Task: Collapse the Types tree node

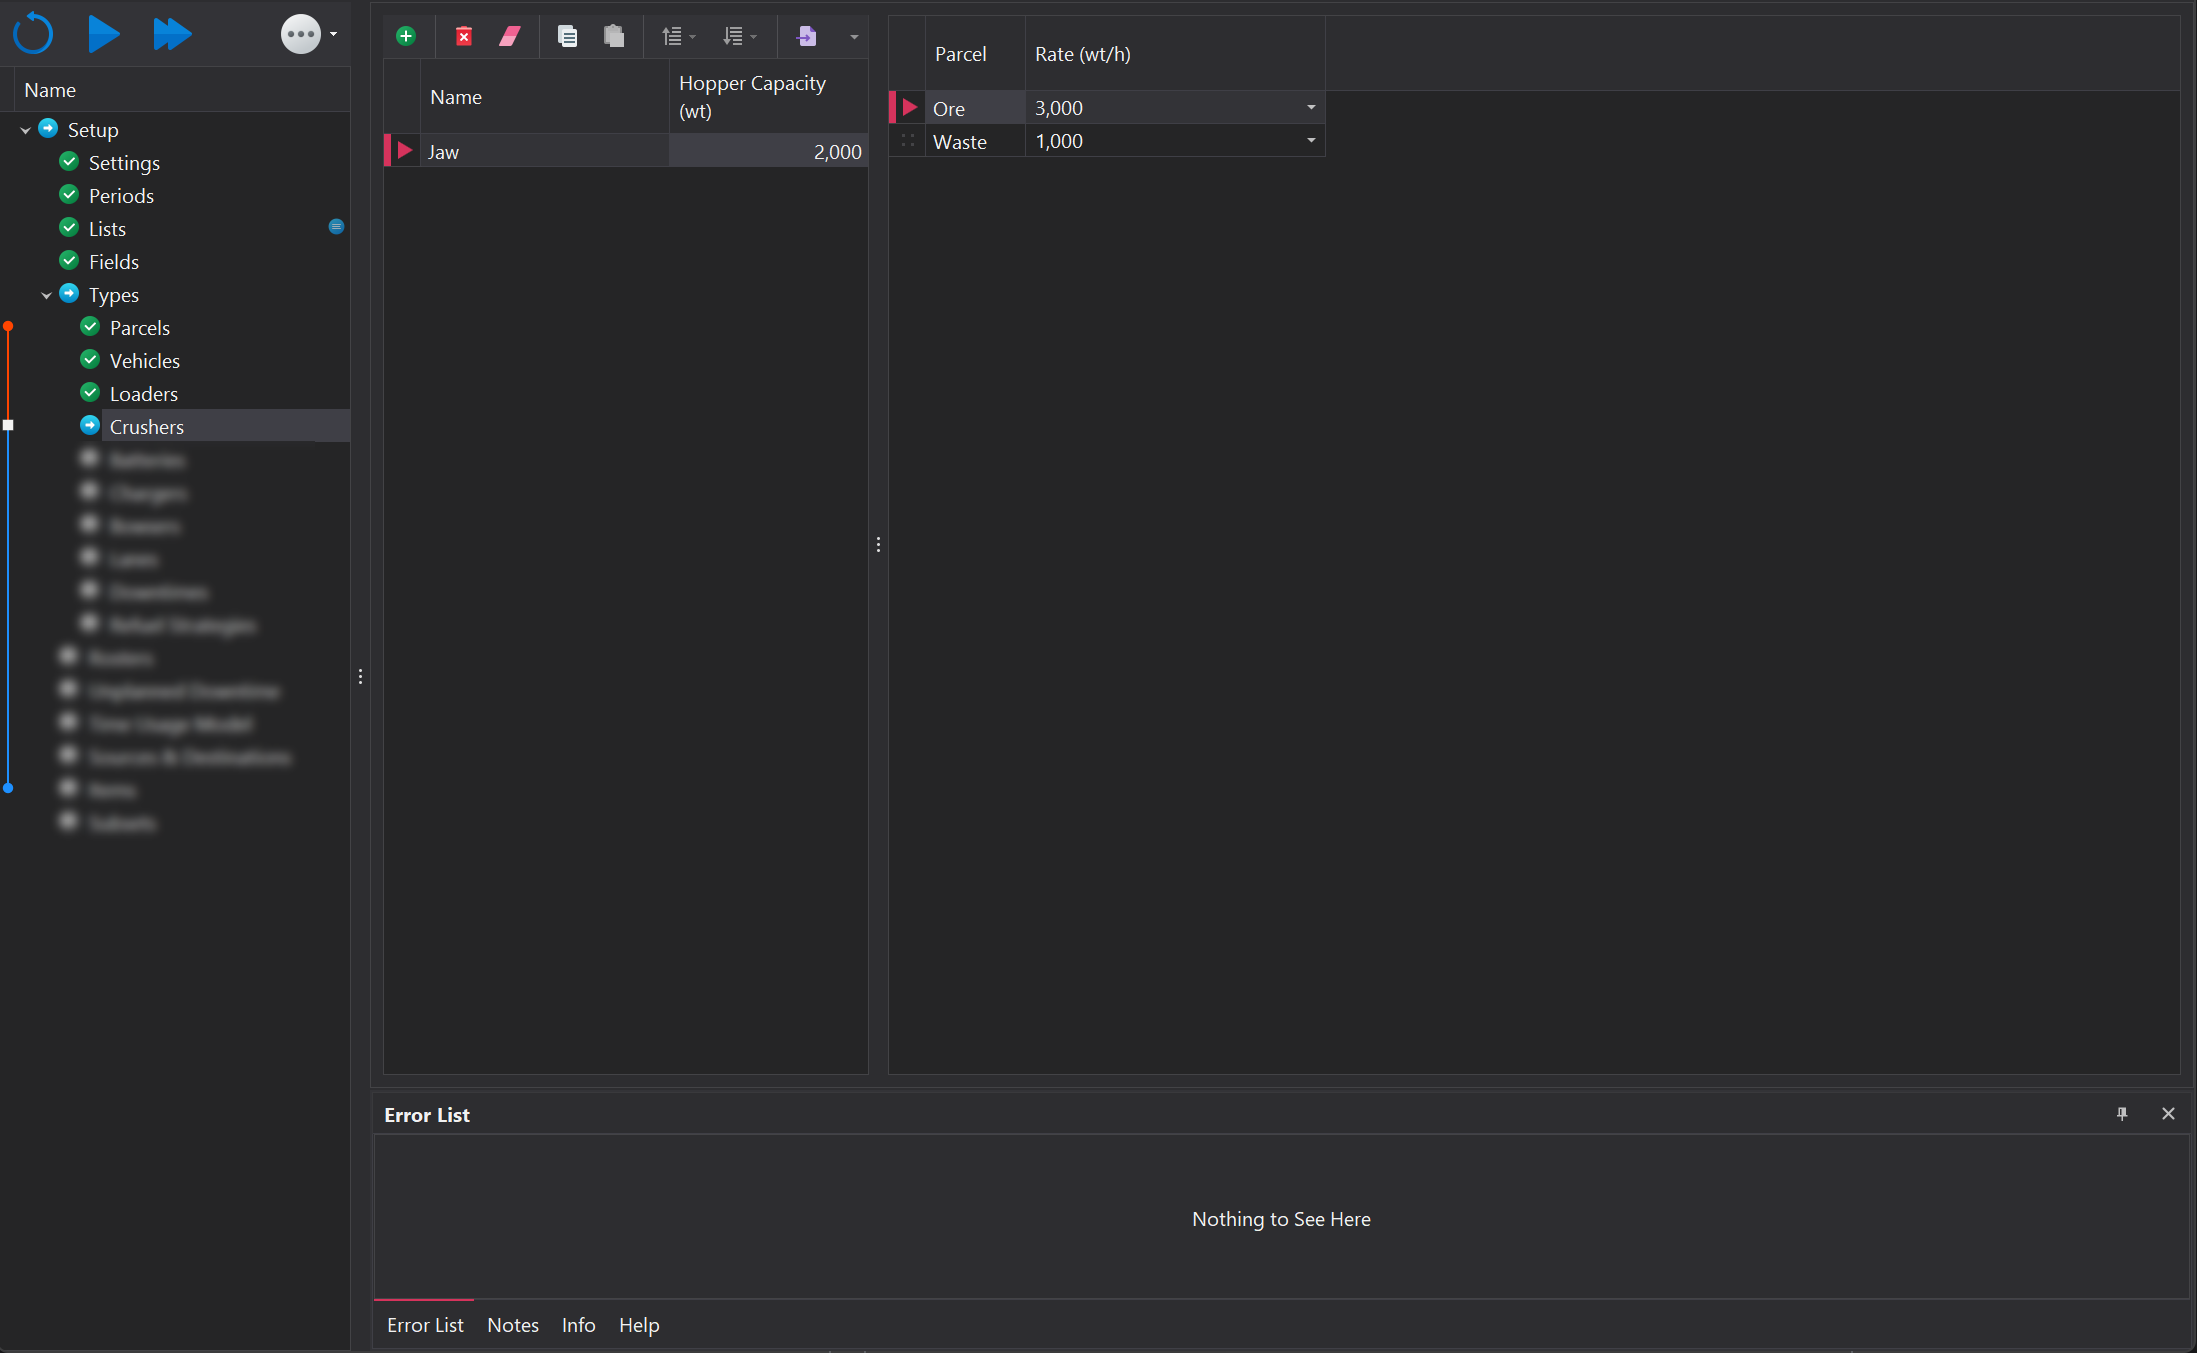Action: click(46, 295)
